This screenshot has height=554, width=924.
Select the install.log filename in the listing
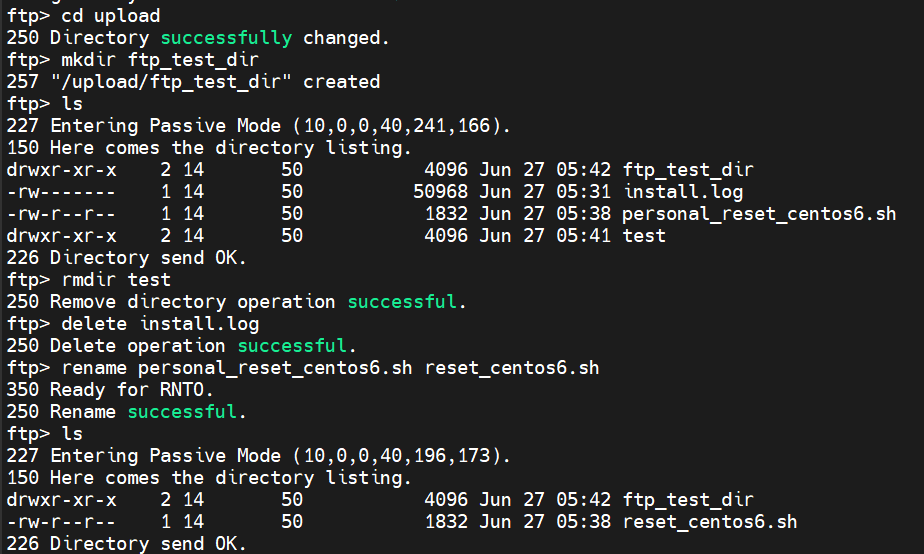click(x=683, y=192)
